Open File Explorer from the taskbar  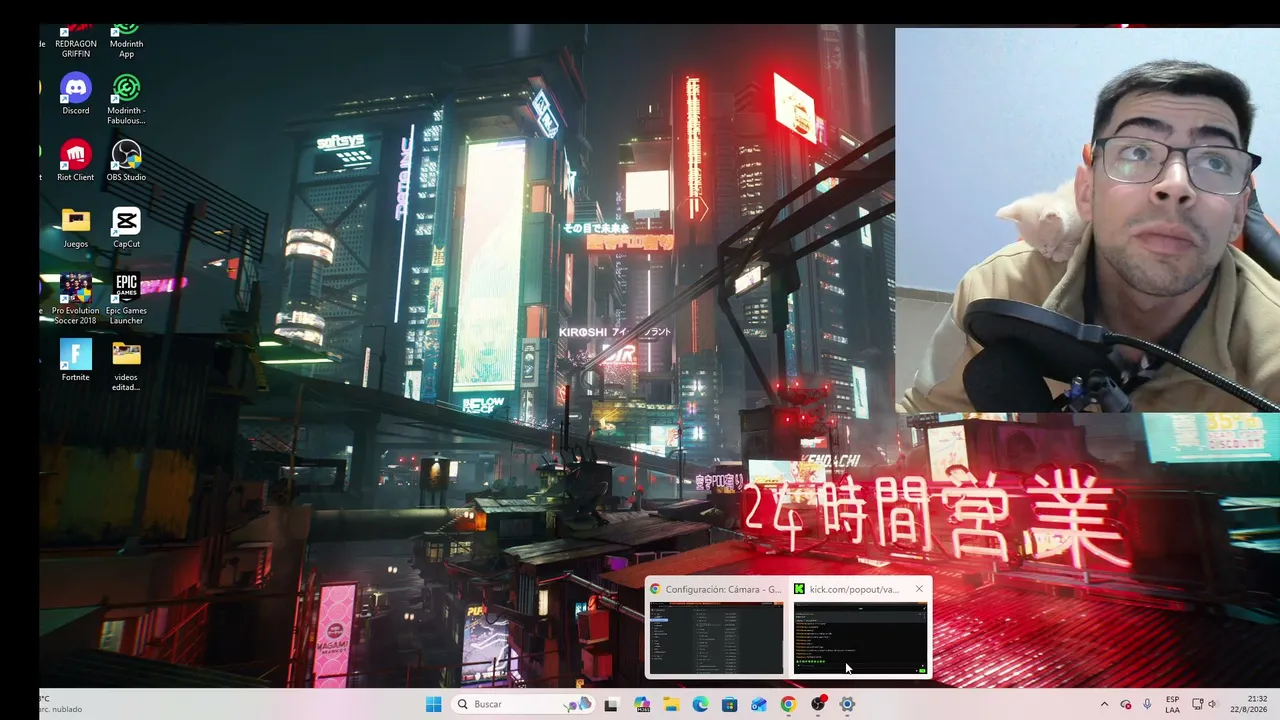[x=672, y=704]
